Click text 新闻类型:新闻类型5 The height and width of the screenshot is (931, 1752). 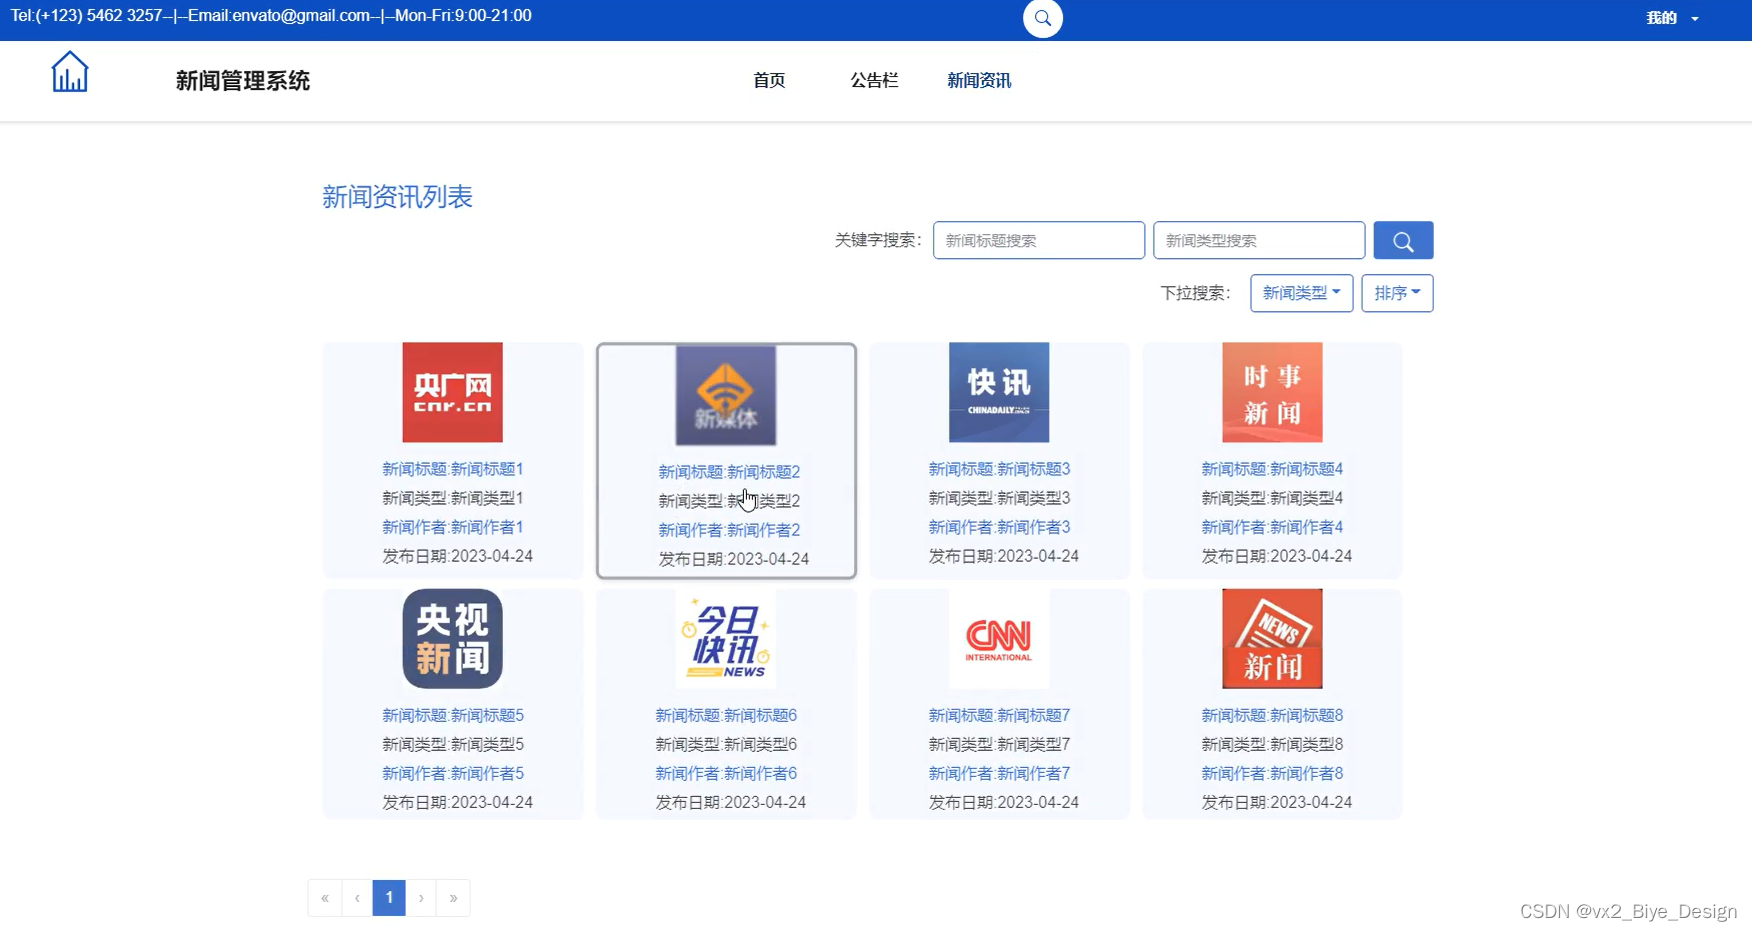(453, 744)
